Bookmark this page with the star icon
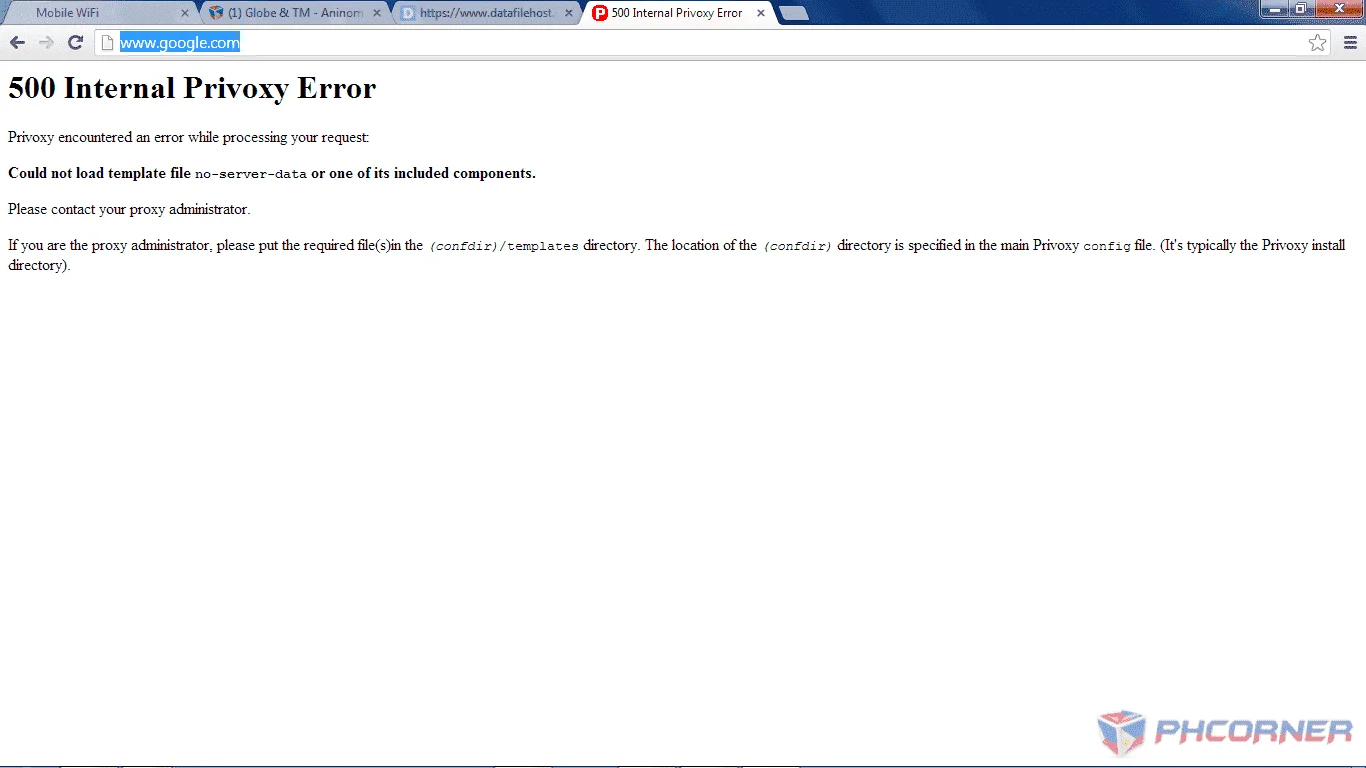This screenshot has width=1366, height=768. coord(1317,42)
